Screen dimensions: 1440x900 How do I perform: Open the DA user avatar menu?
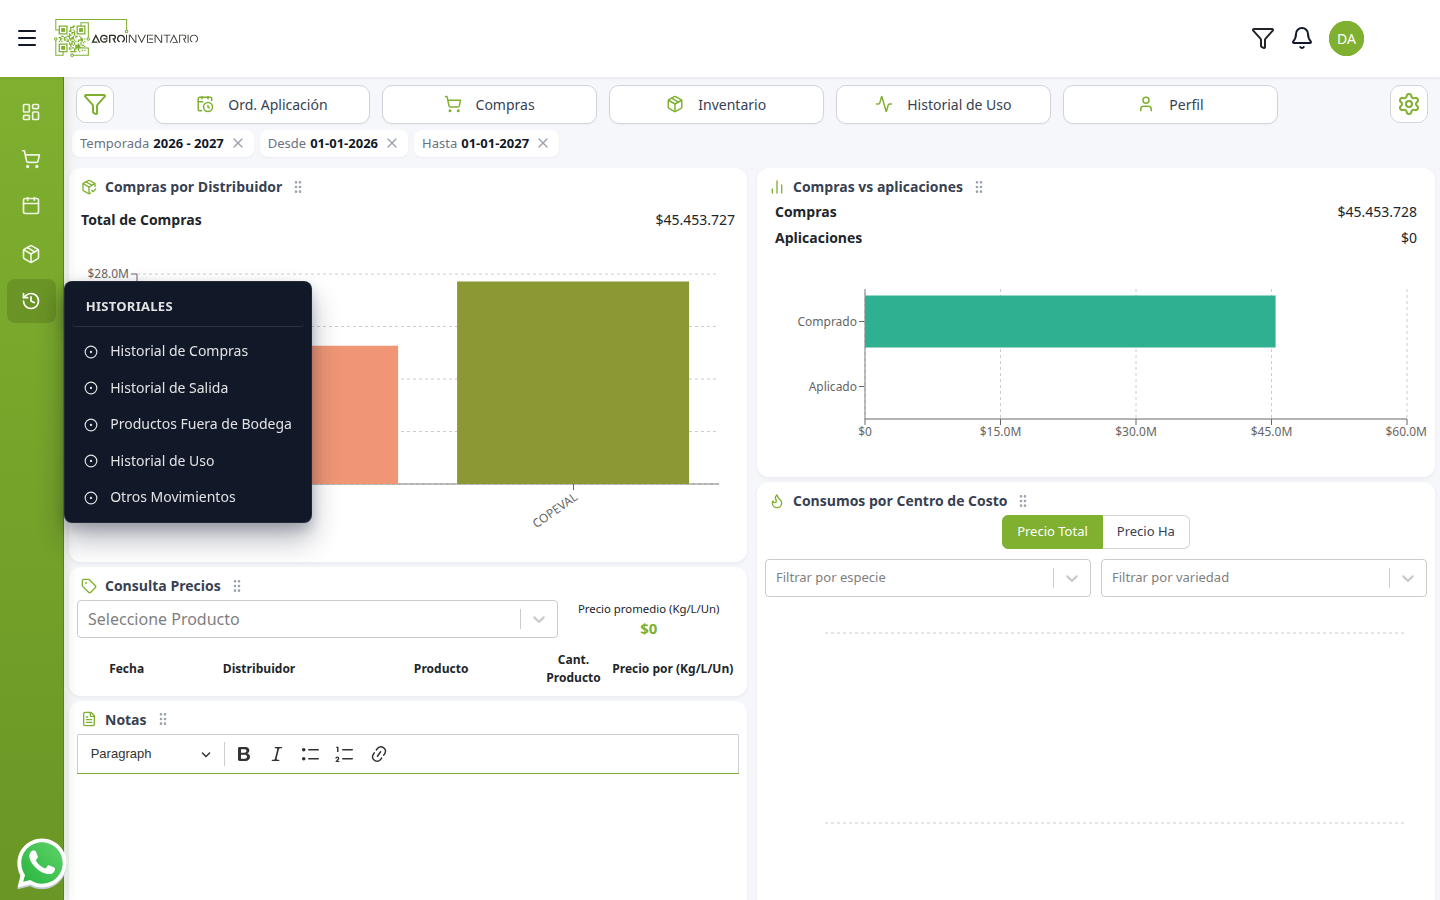tap(1346, 39)
